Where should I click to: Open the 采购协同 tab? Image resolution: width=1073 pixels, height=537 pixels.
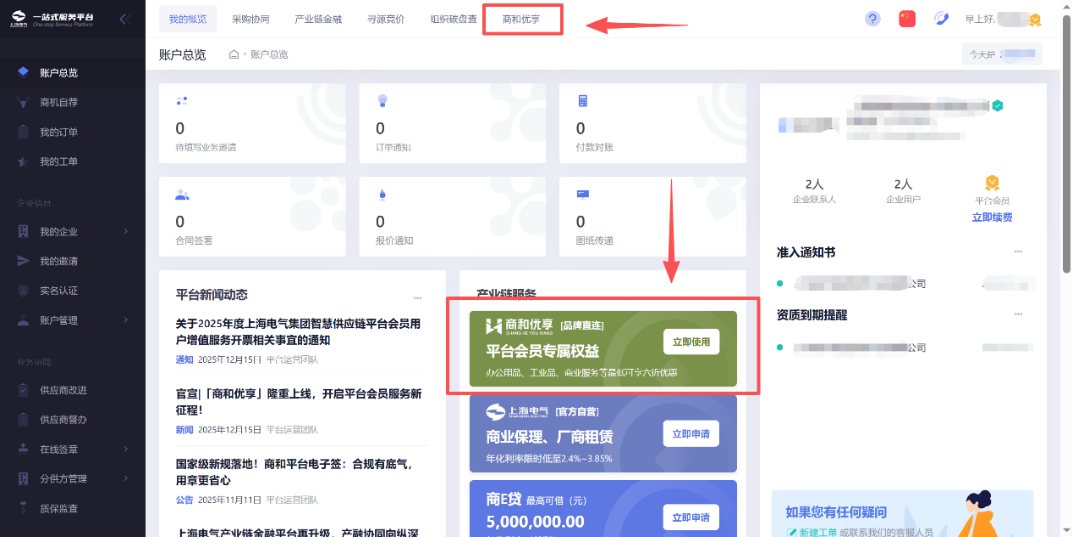pos(250,19)
